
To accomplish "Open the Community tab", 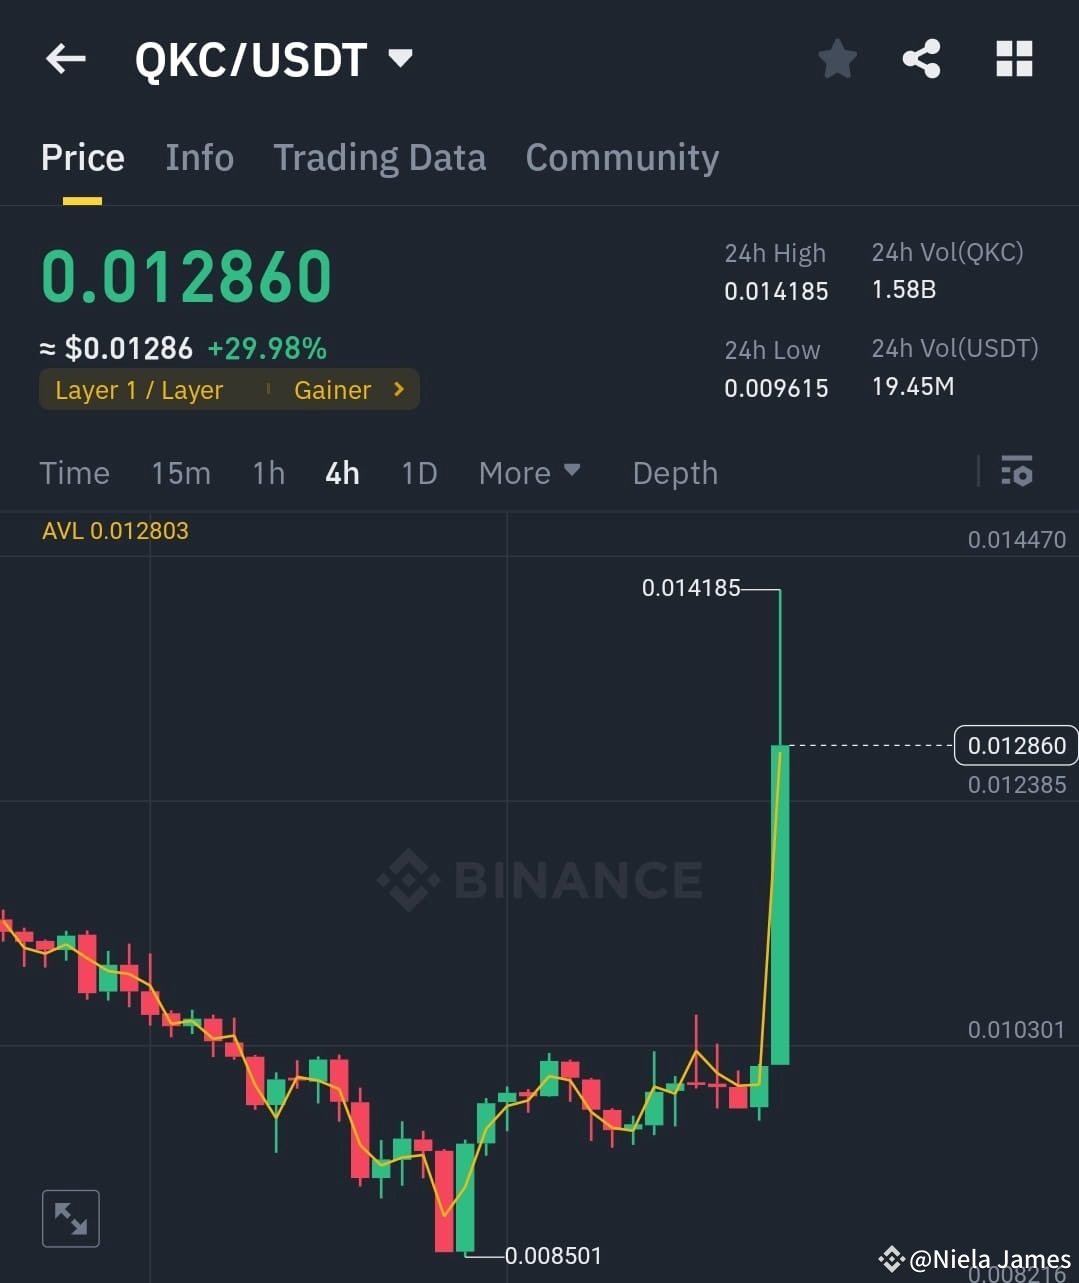I will [x=622, y=157].
